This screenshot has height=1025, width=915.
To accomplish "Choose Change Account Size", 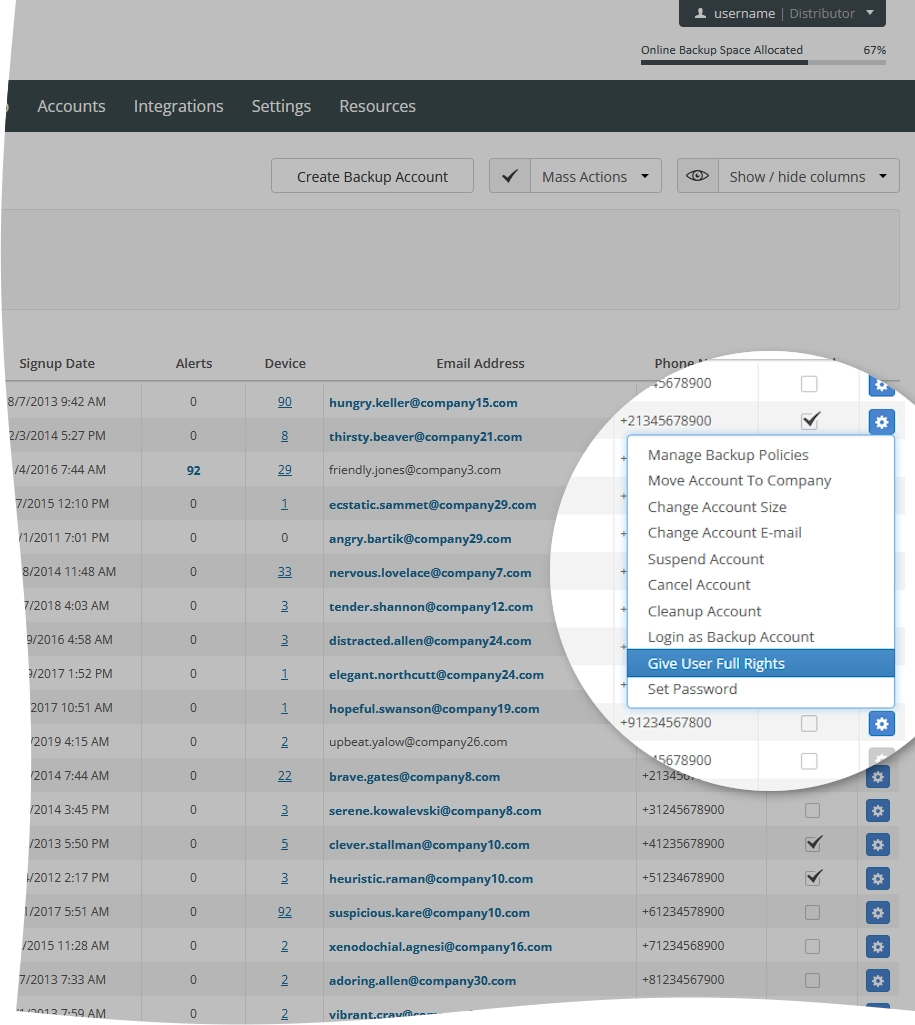I will pyautogui.click(x=717, y=507).
